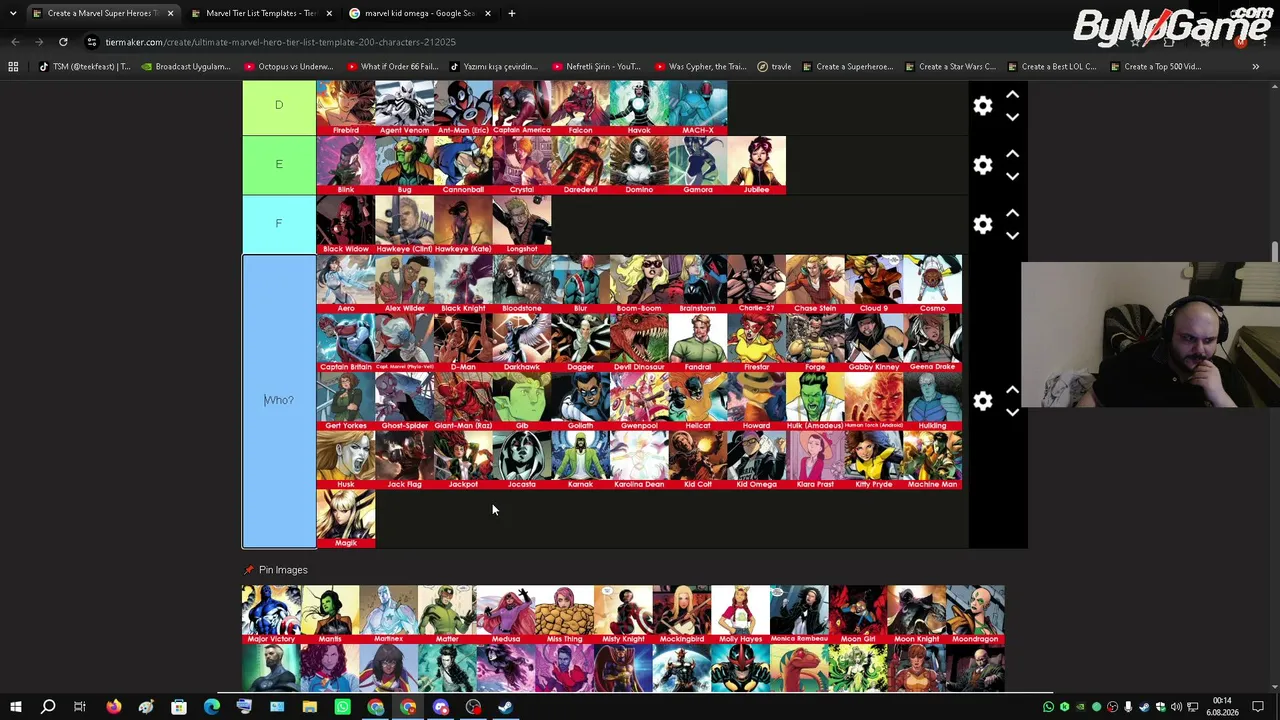Move tier D row down
The height and width of the screenshot is (720, 1280).
[1012, 117]
